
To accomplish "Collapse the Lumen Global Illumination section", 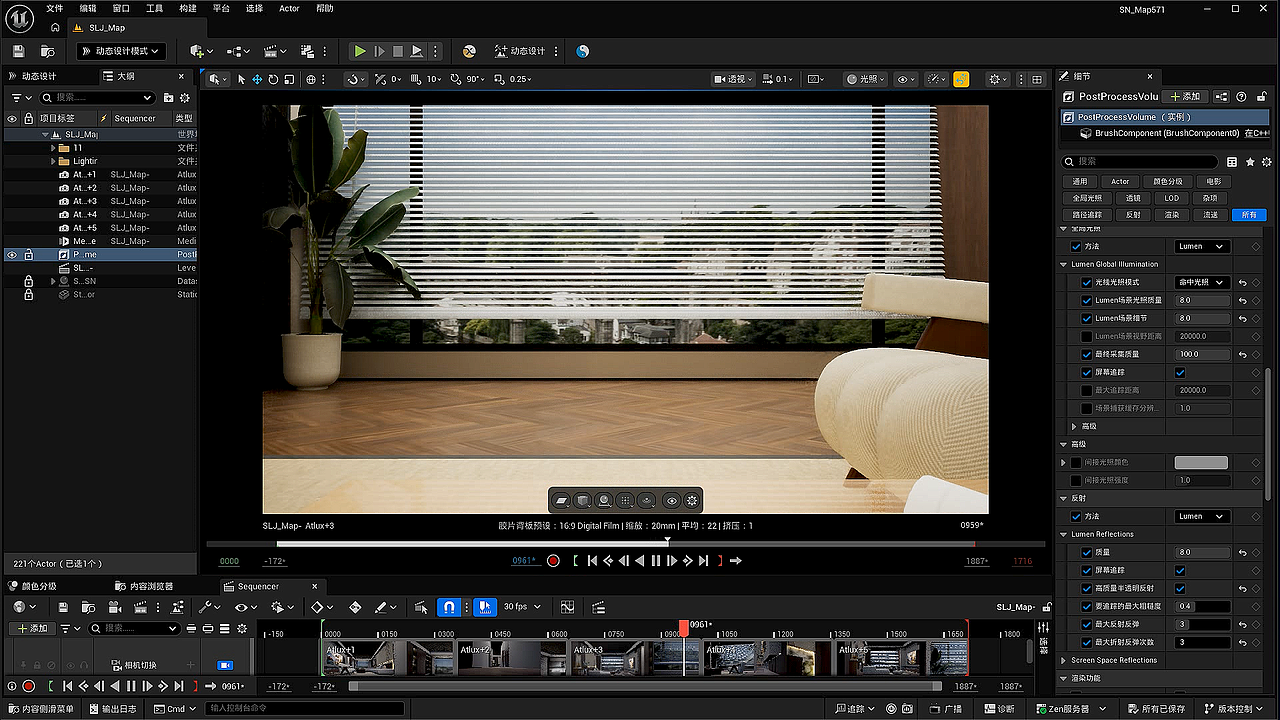I will click(x=1063, y=264).
